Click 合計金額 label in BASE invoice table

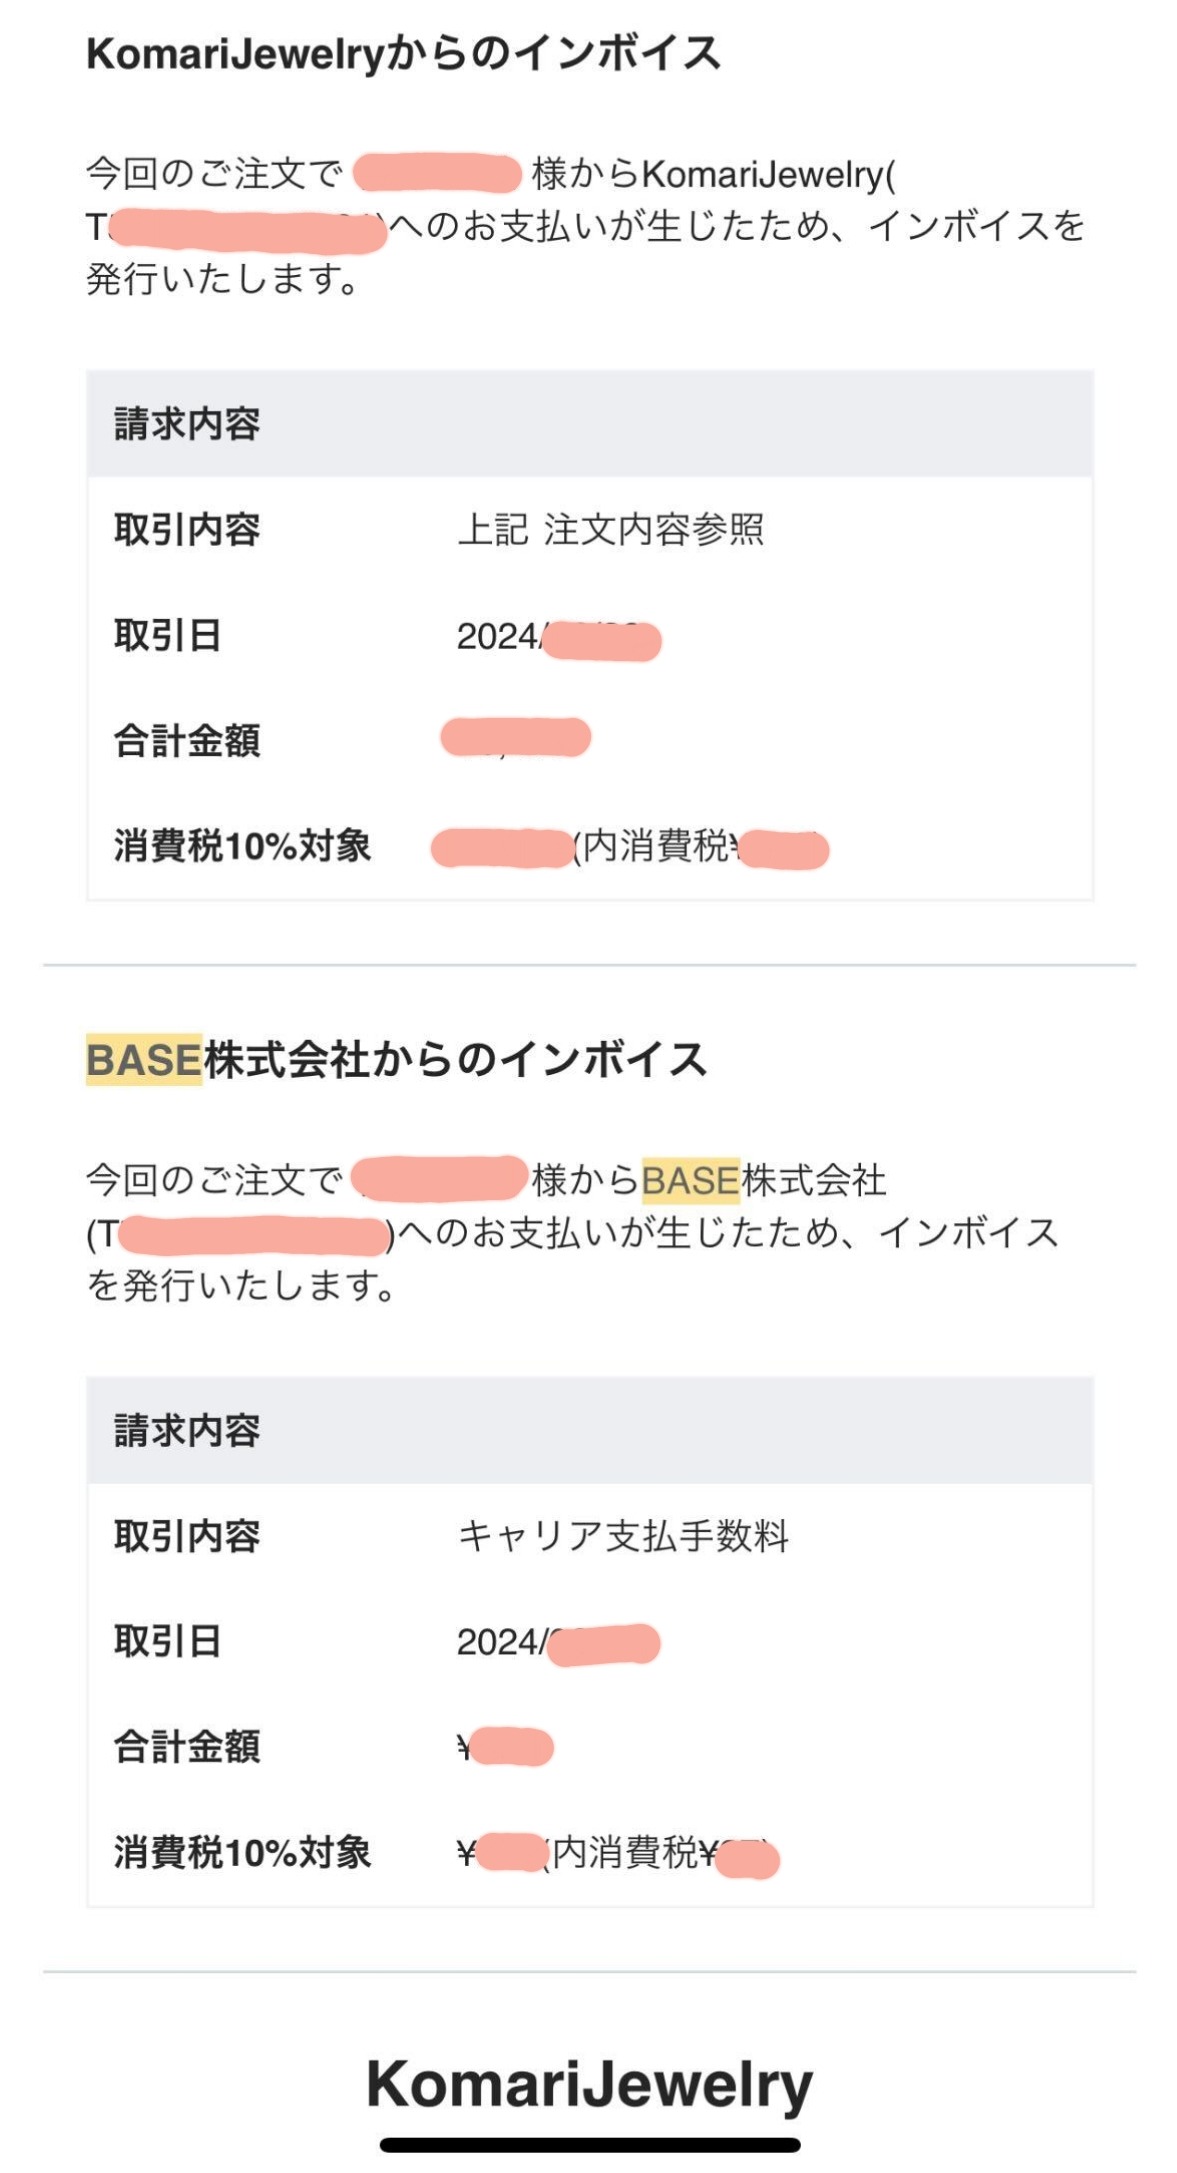[x=187, y=1747]
